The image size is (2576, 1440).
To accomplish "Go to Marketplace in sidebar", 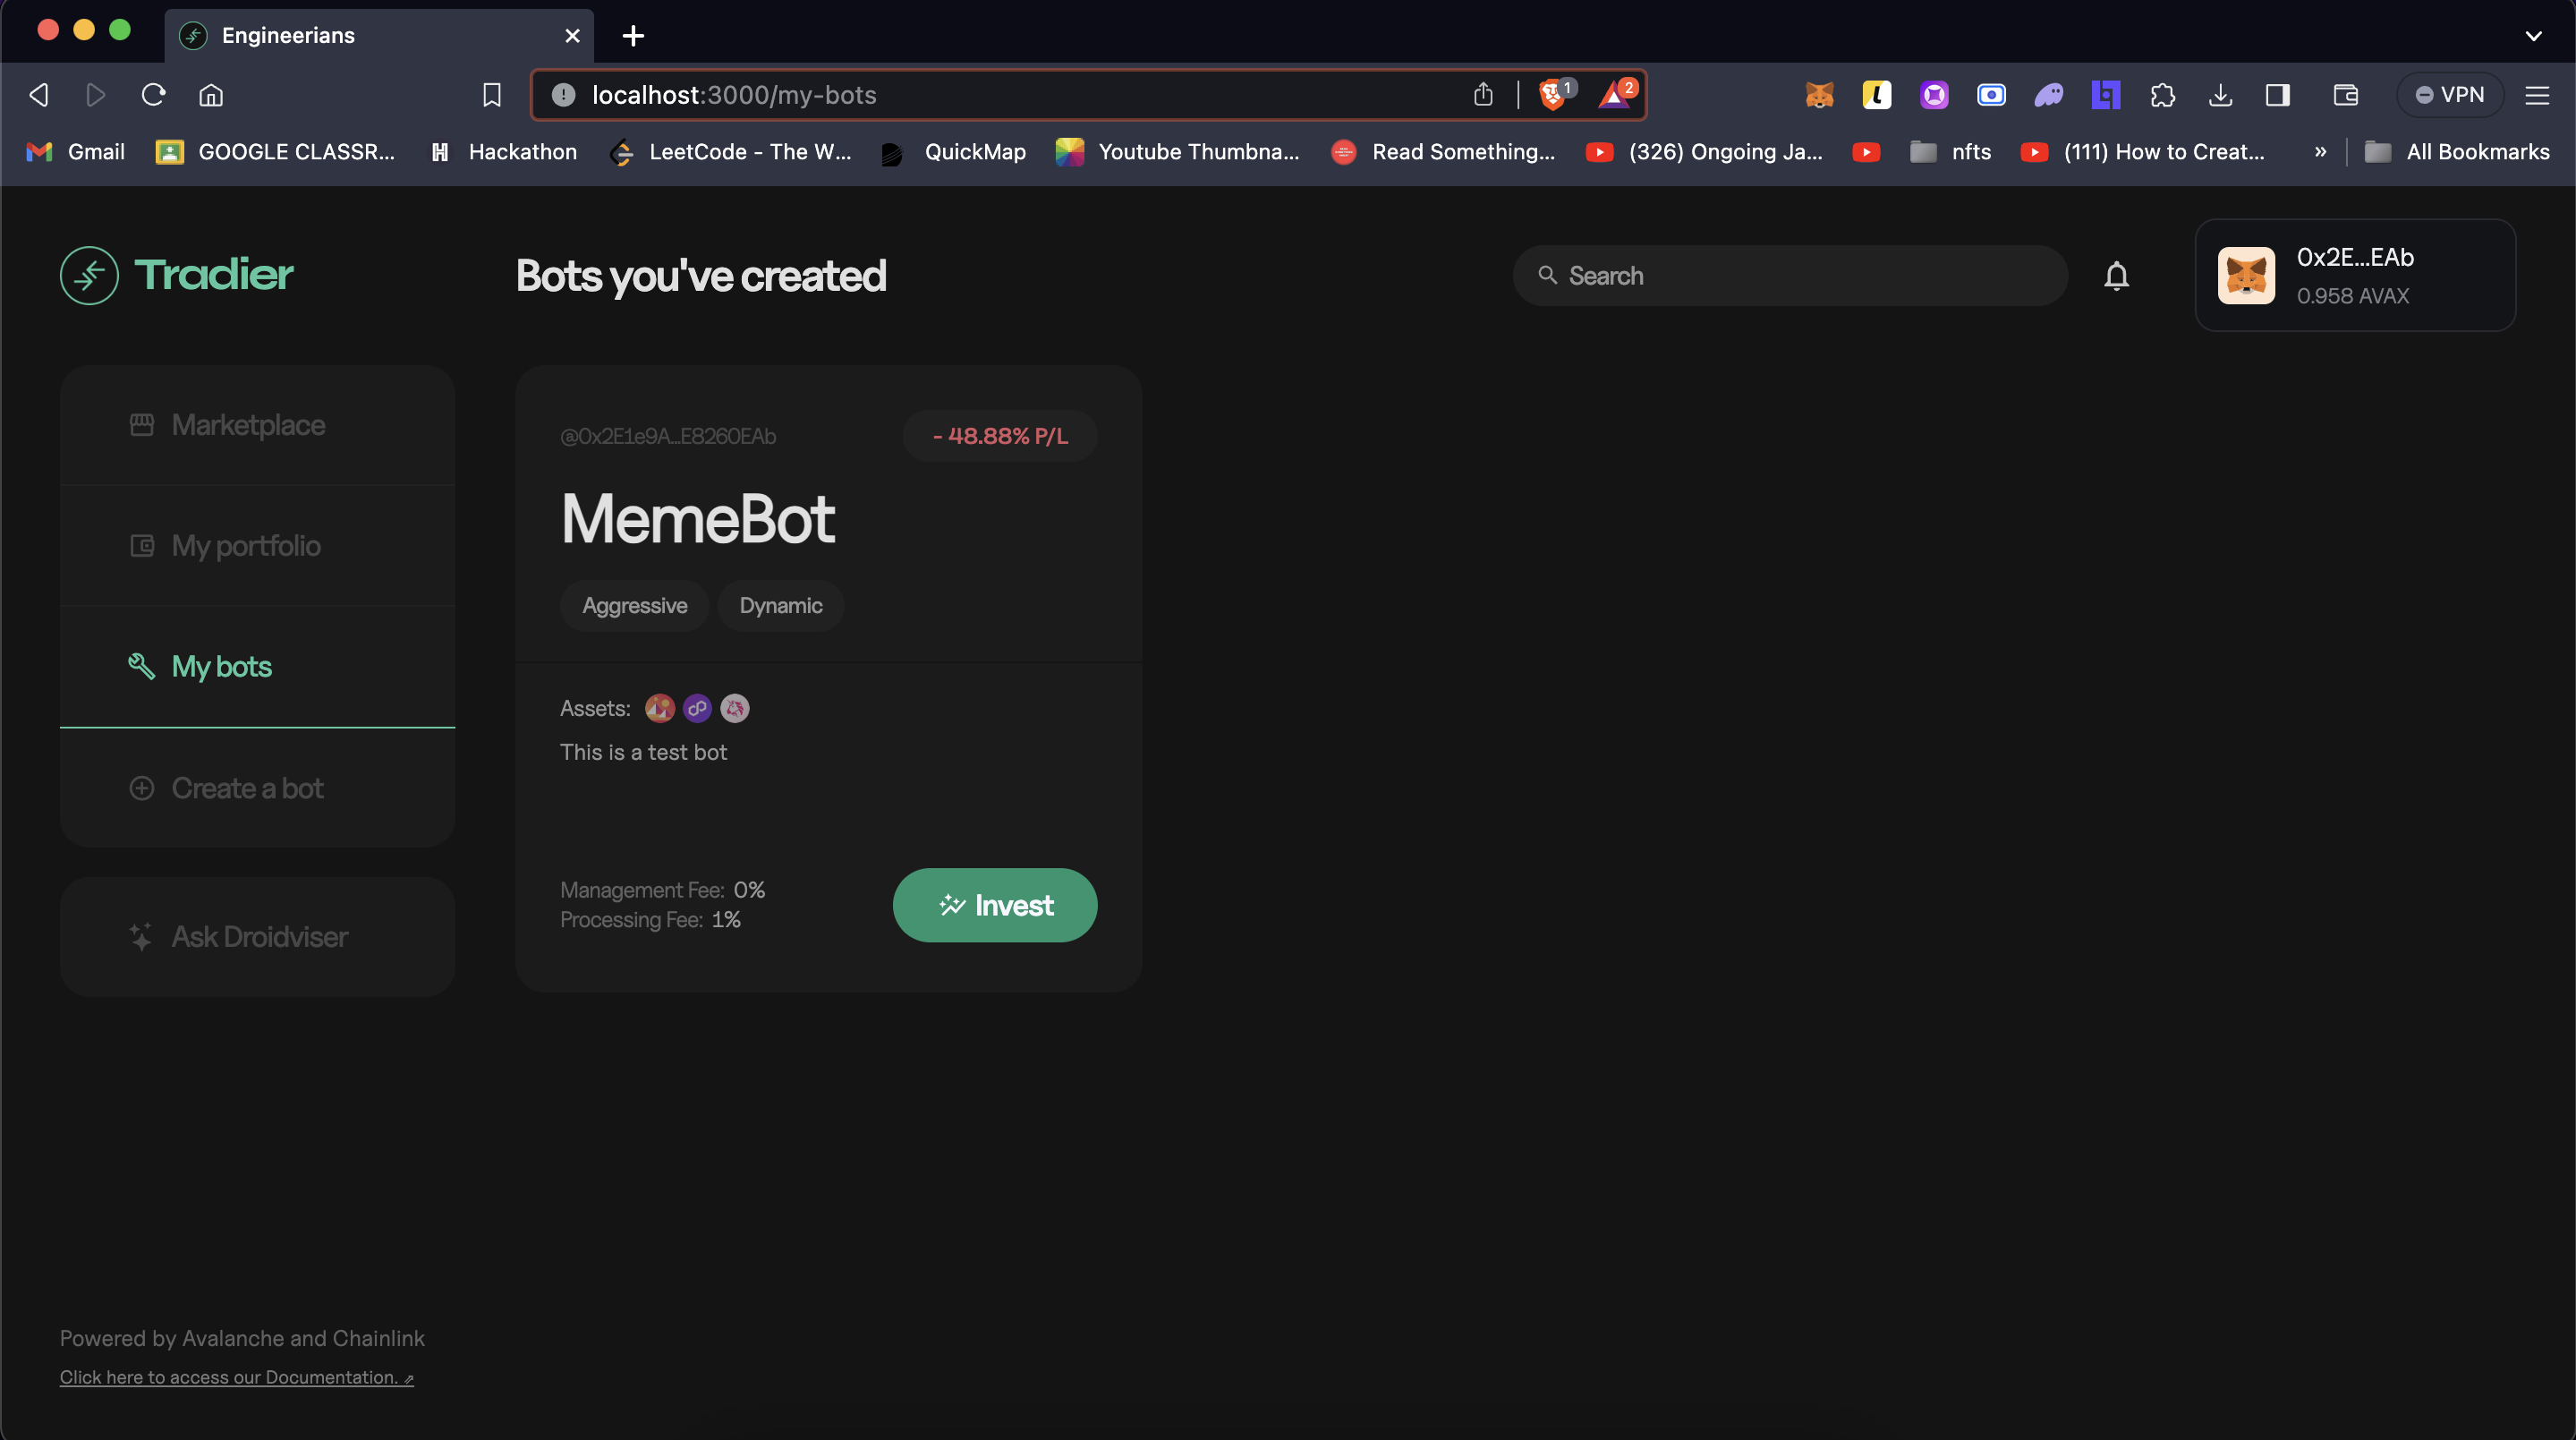I will [247, 425].
